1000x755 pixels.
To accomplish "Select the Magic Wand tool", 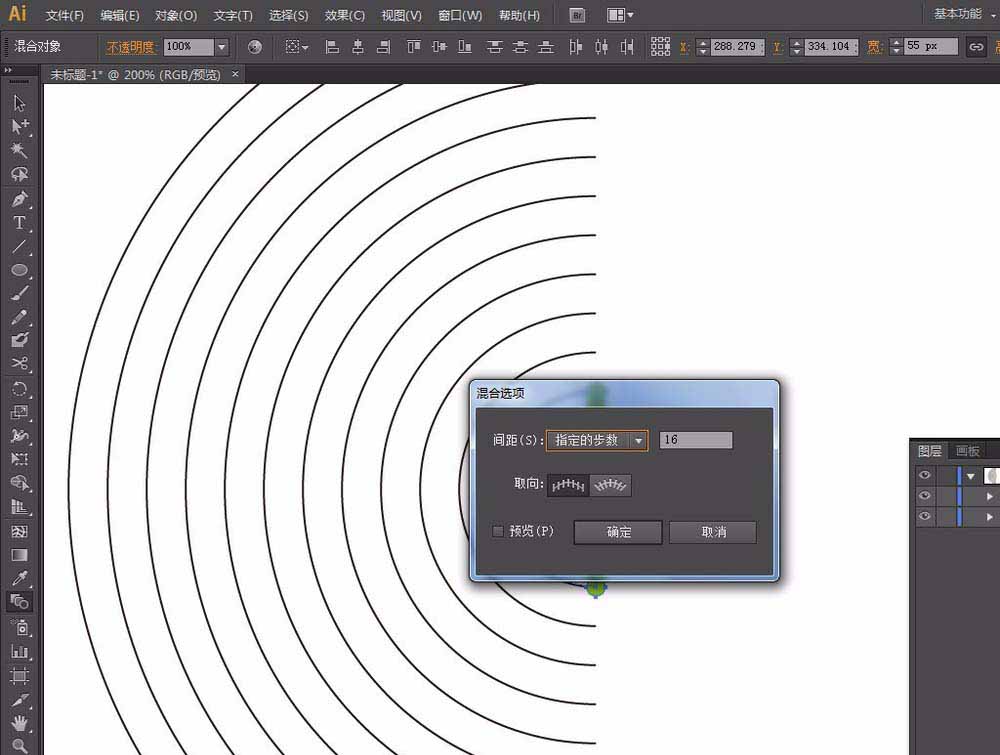I will tap(19, 150).
